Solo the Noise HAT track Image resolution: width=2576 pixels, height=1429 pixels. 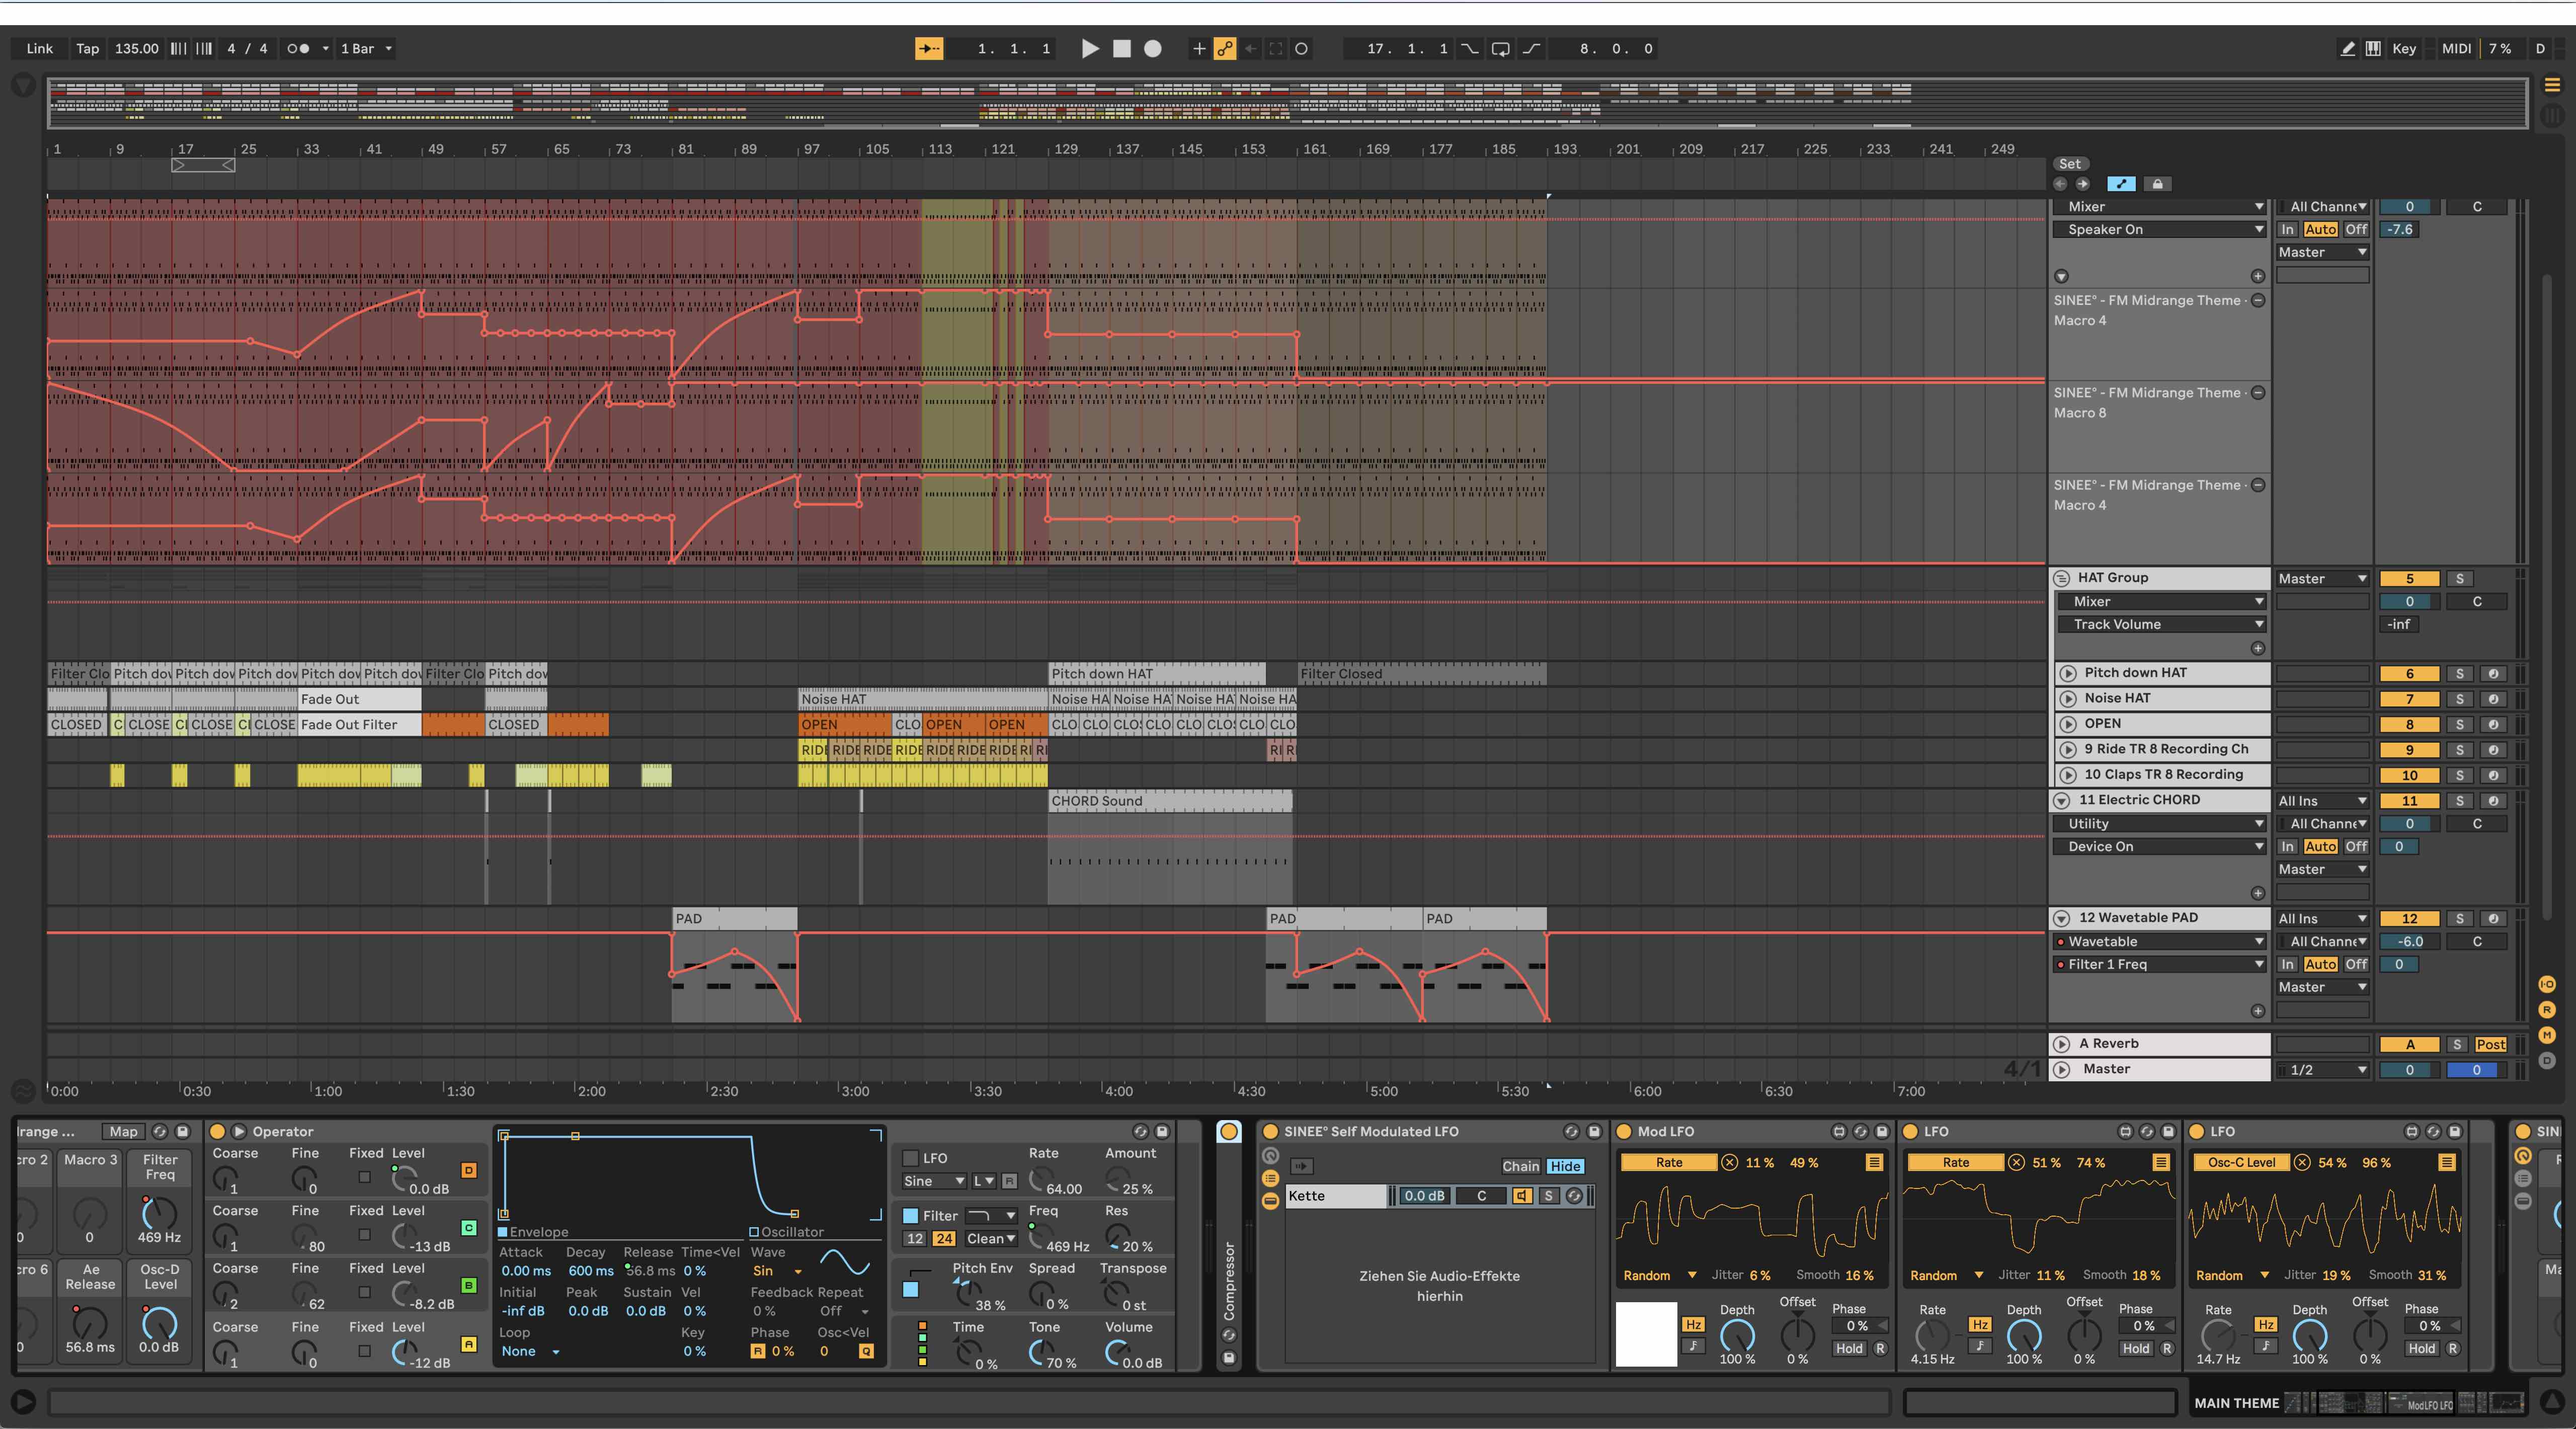click(x=2459, y=699)
